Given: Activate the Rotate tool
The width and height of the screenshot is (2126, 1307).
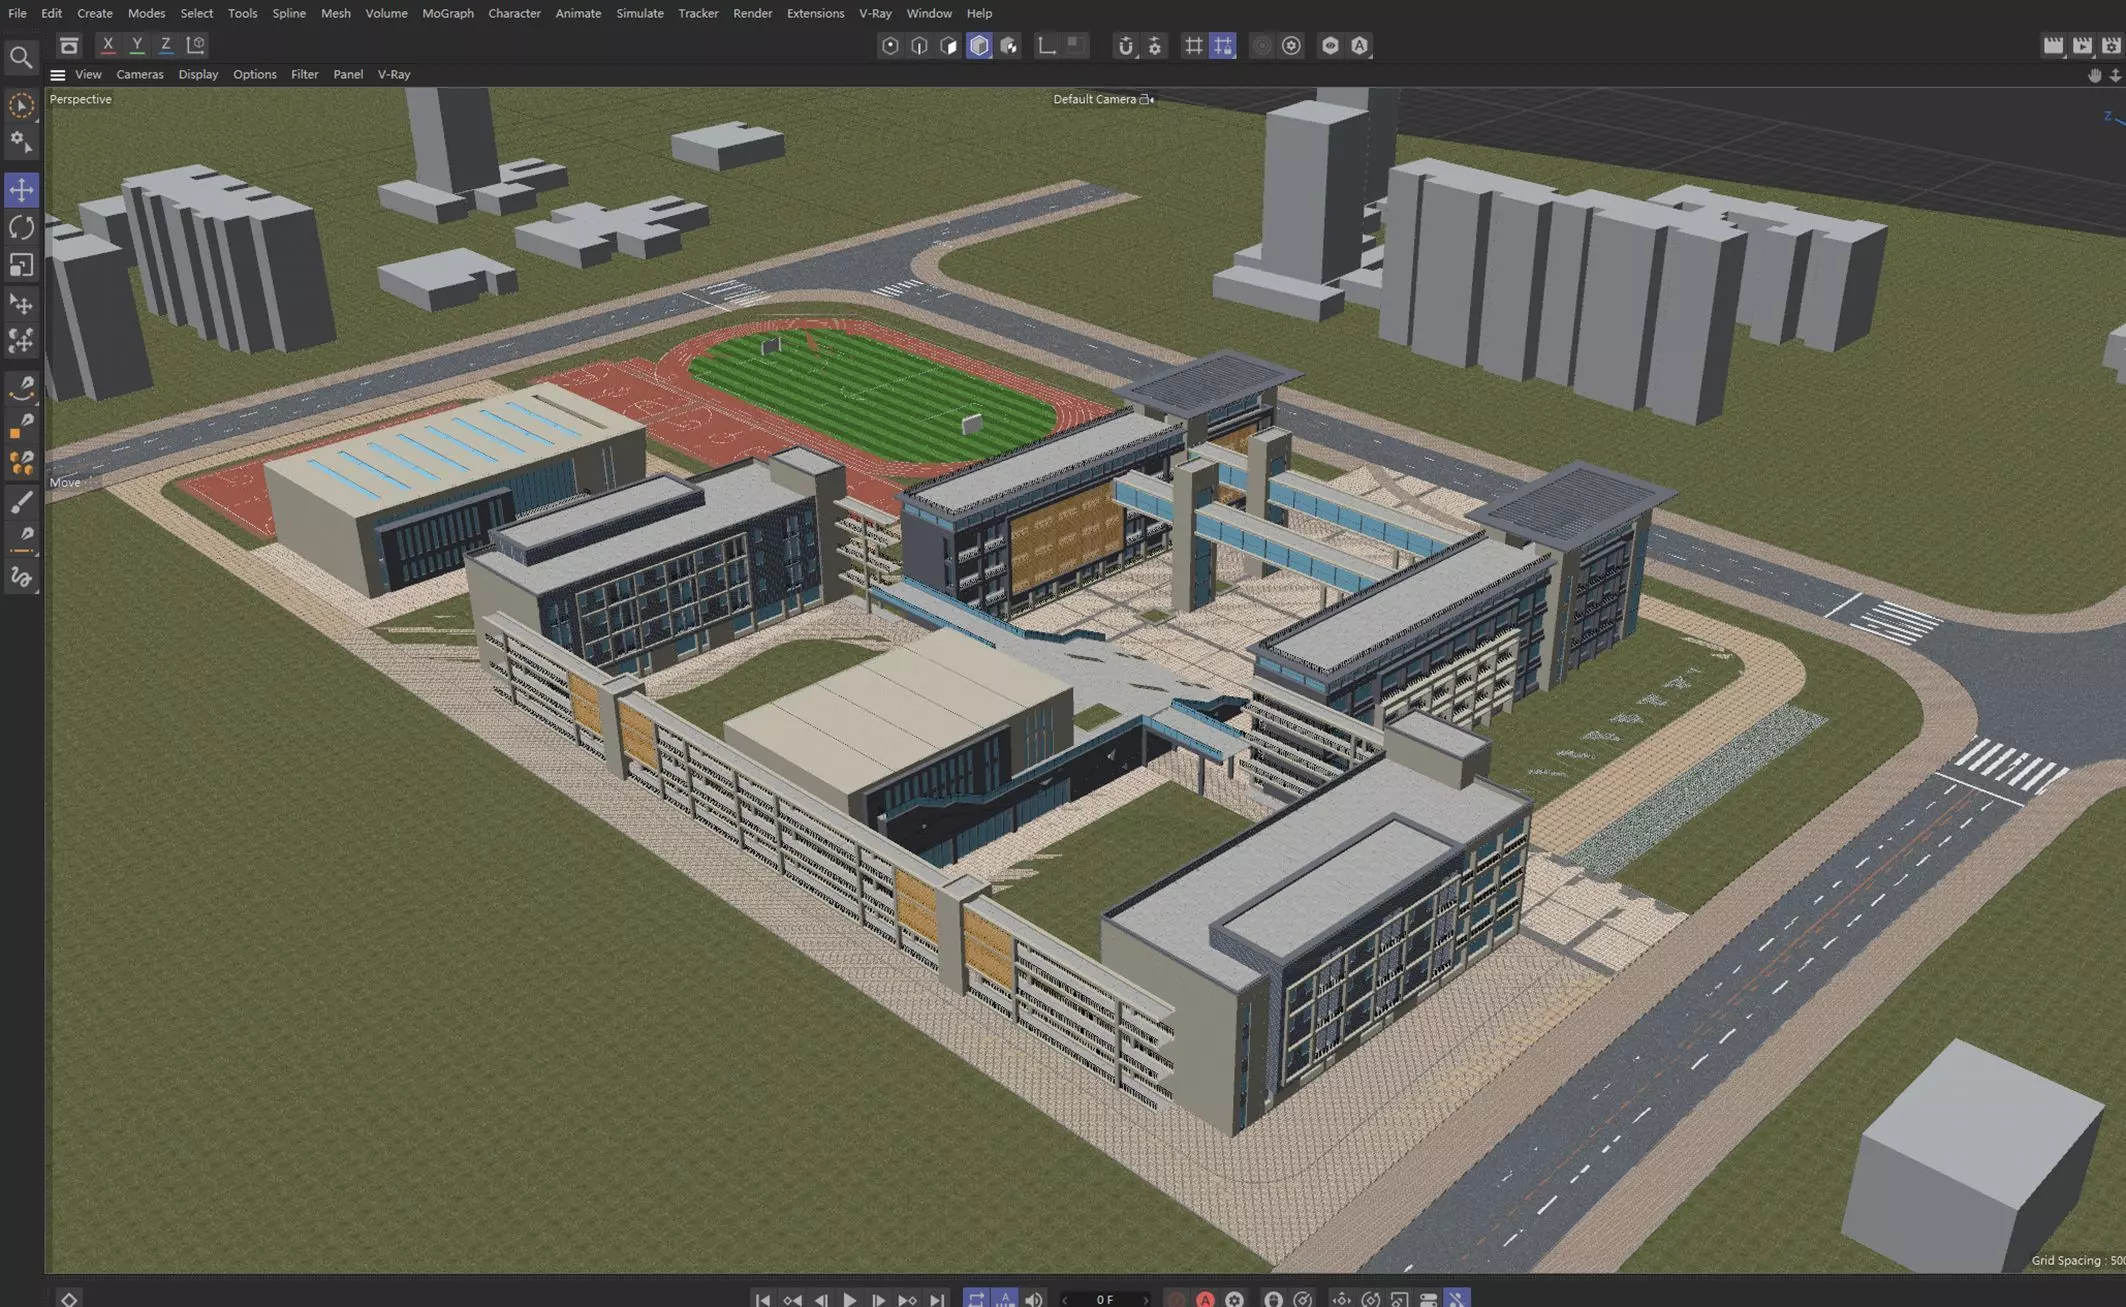Looking at the screenshot, I should pyautogui.click(x=21, y=227).
